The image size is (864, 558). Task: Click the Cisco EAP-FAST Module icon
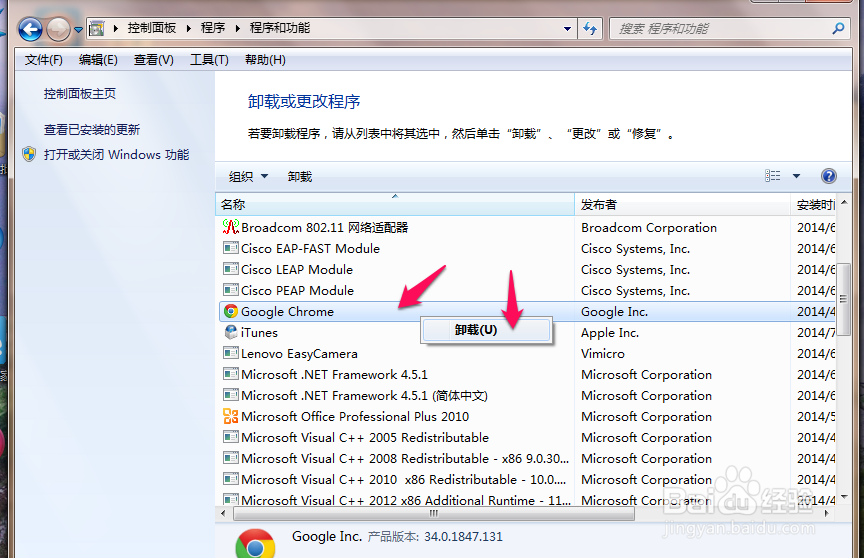coord(231,248)
